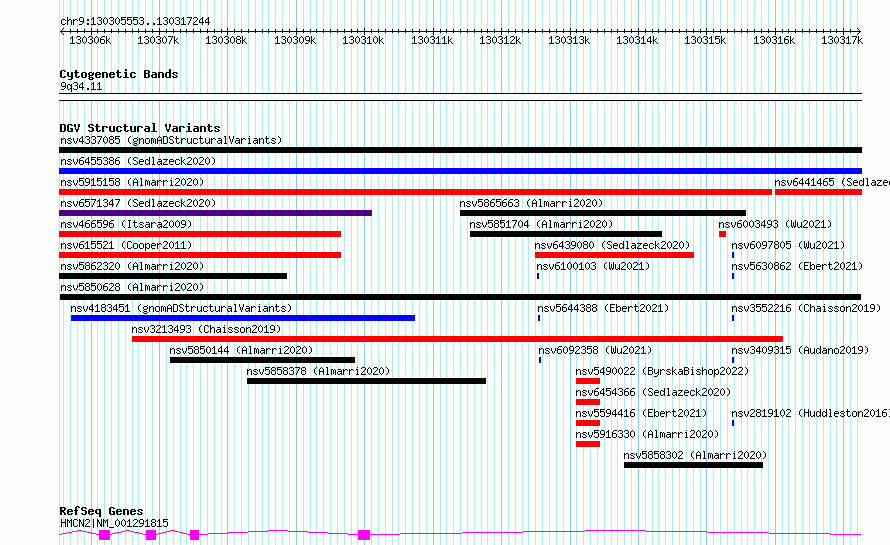Click the black bar under nsv5862320

[x=173, y=276]
